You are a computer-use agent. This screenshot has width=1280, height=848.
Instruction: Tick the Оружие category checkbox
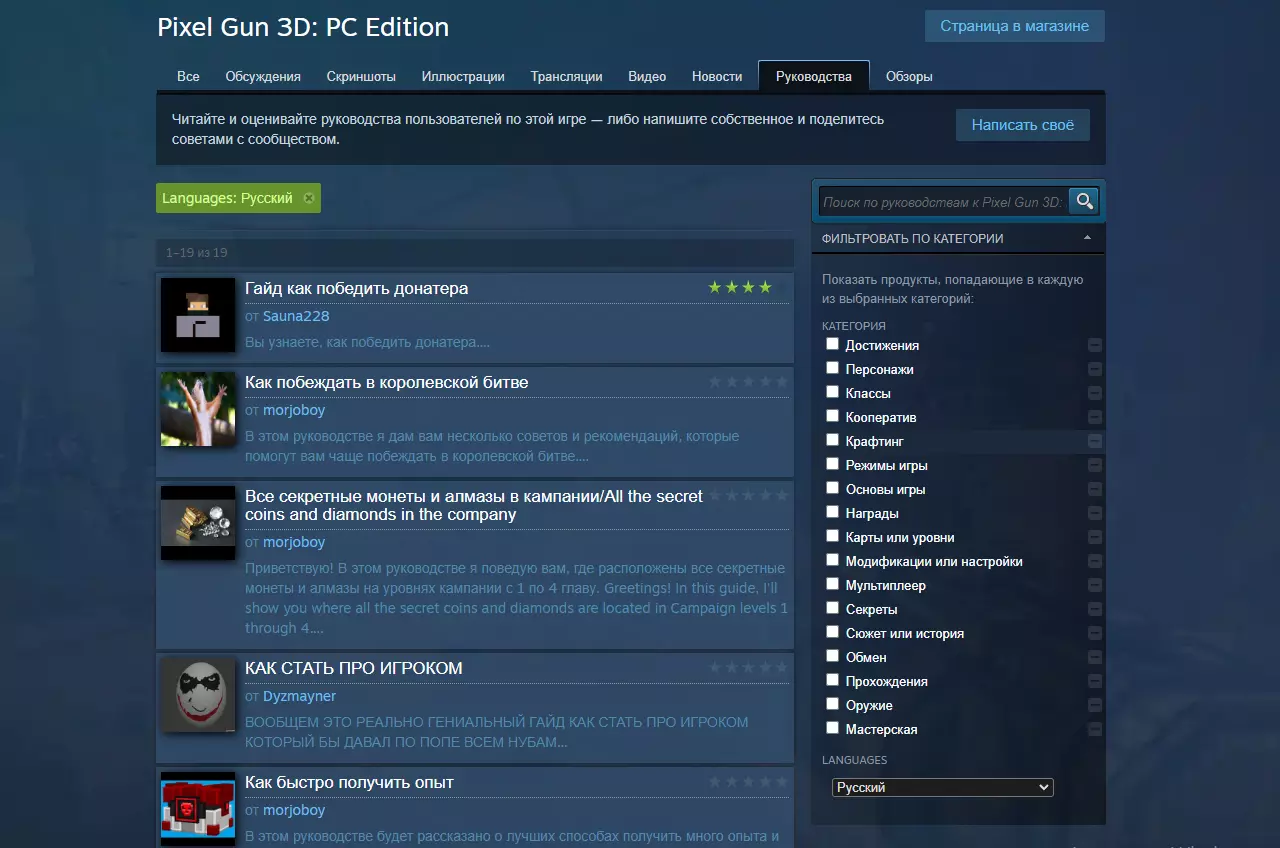(832, 704)
